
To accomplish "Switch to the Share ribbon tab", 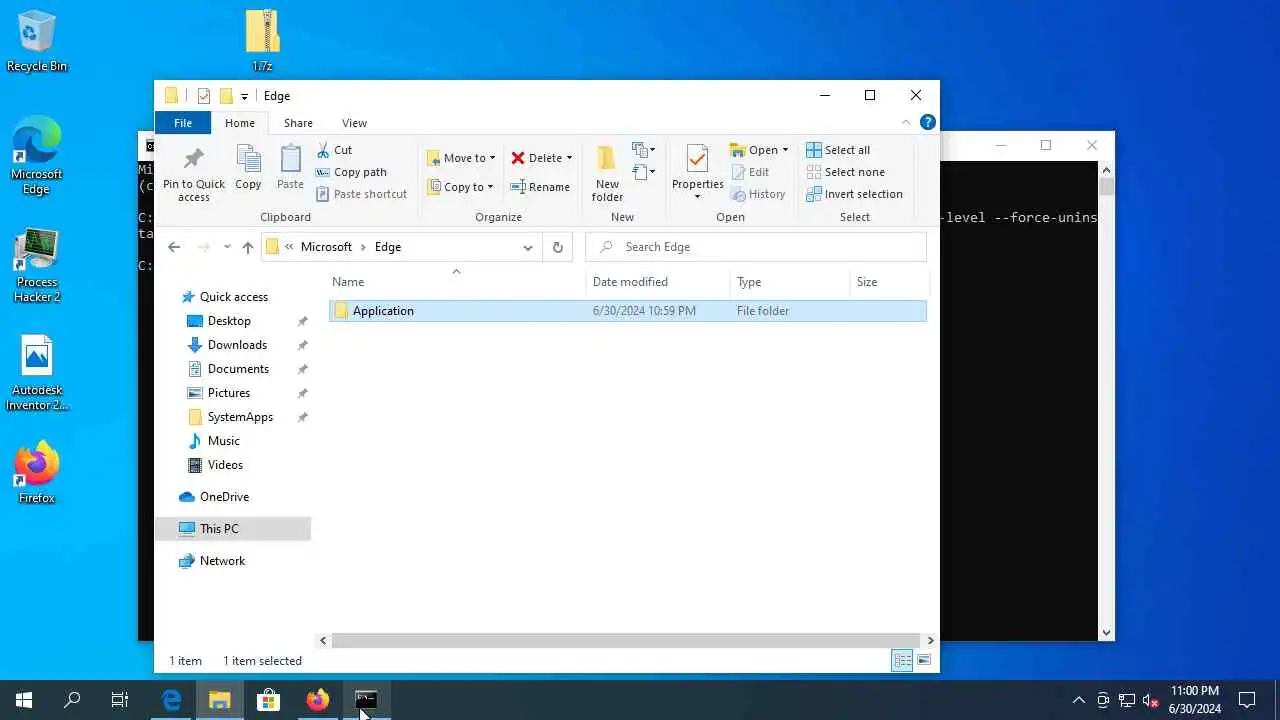I will tap(298, 123).
